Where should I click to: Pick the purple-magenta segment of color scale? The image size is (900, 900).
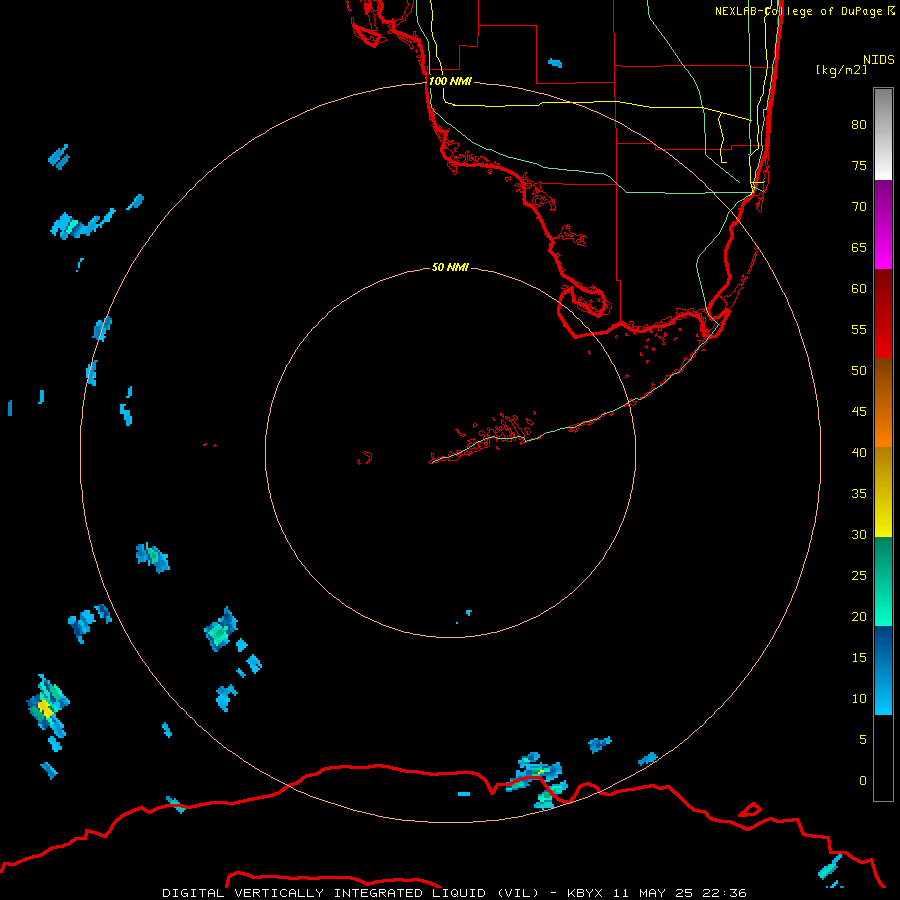pos(883,224)
